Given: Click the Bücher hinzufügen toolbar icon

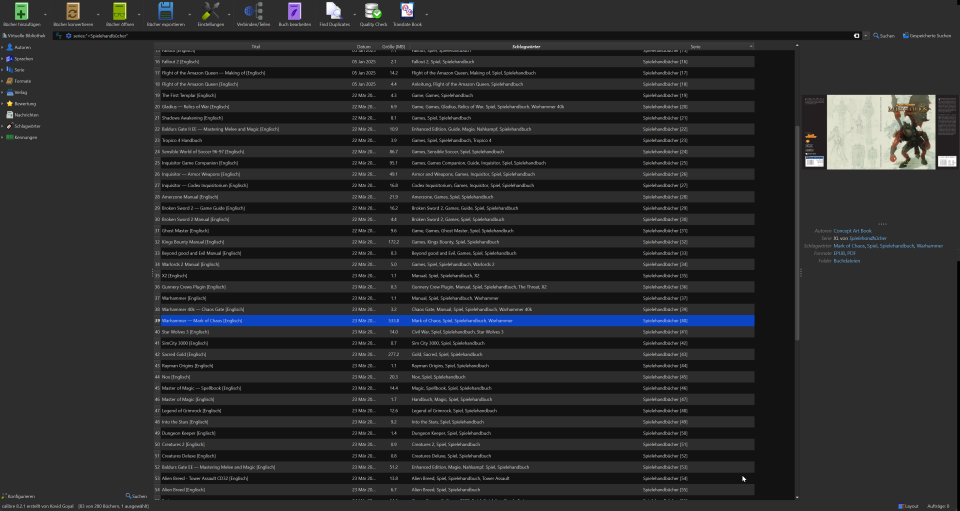Looking at the screenshot, I should point(22,12).
